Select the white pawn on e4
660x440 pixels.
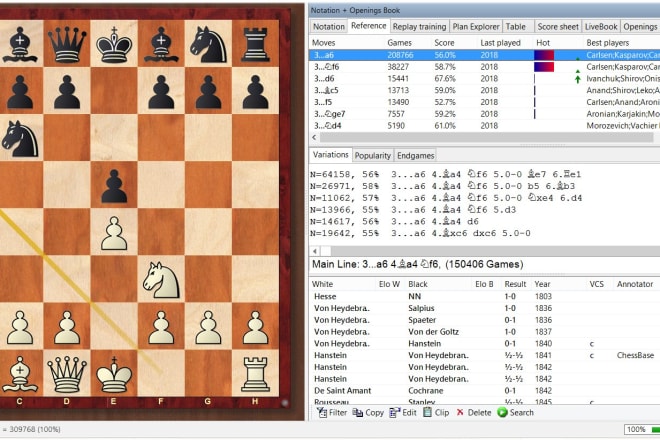114,233
